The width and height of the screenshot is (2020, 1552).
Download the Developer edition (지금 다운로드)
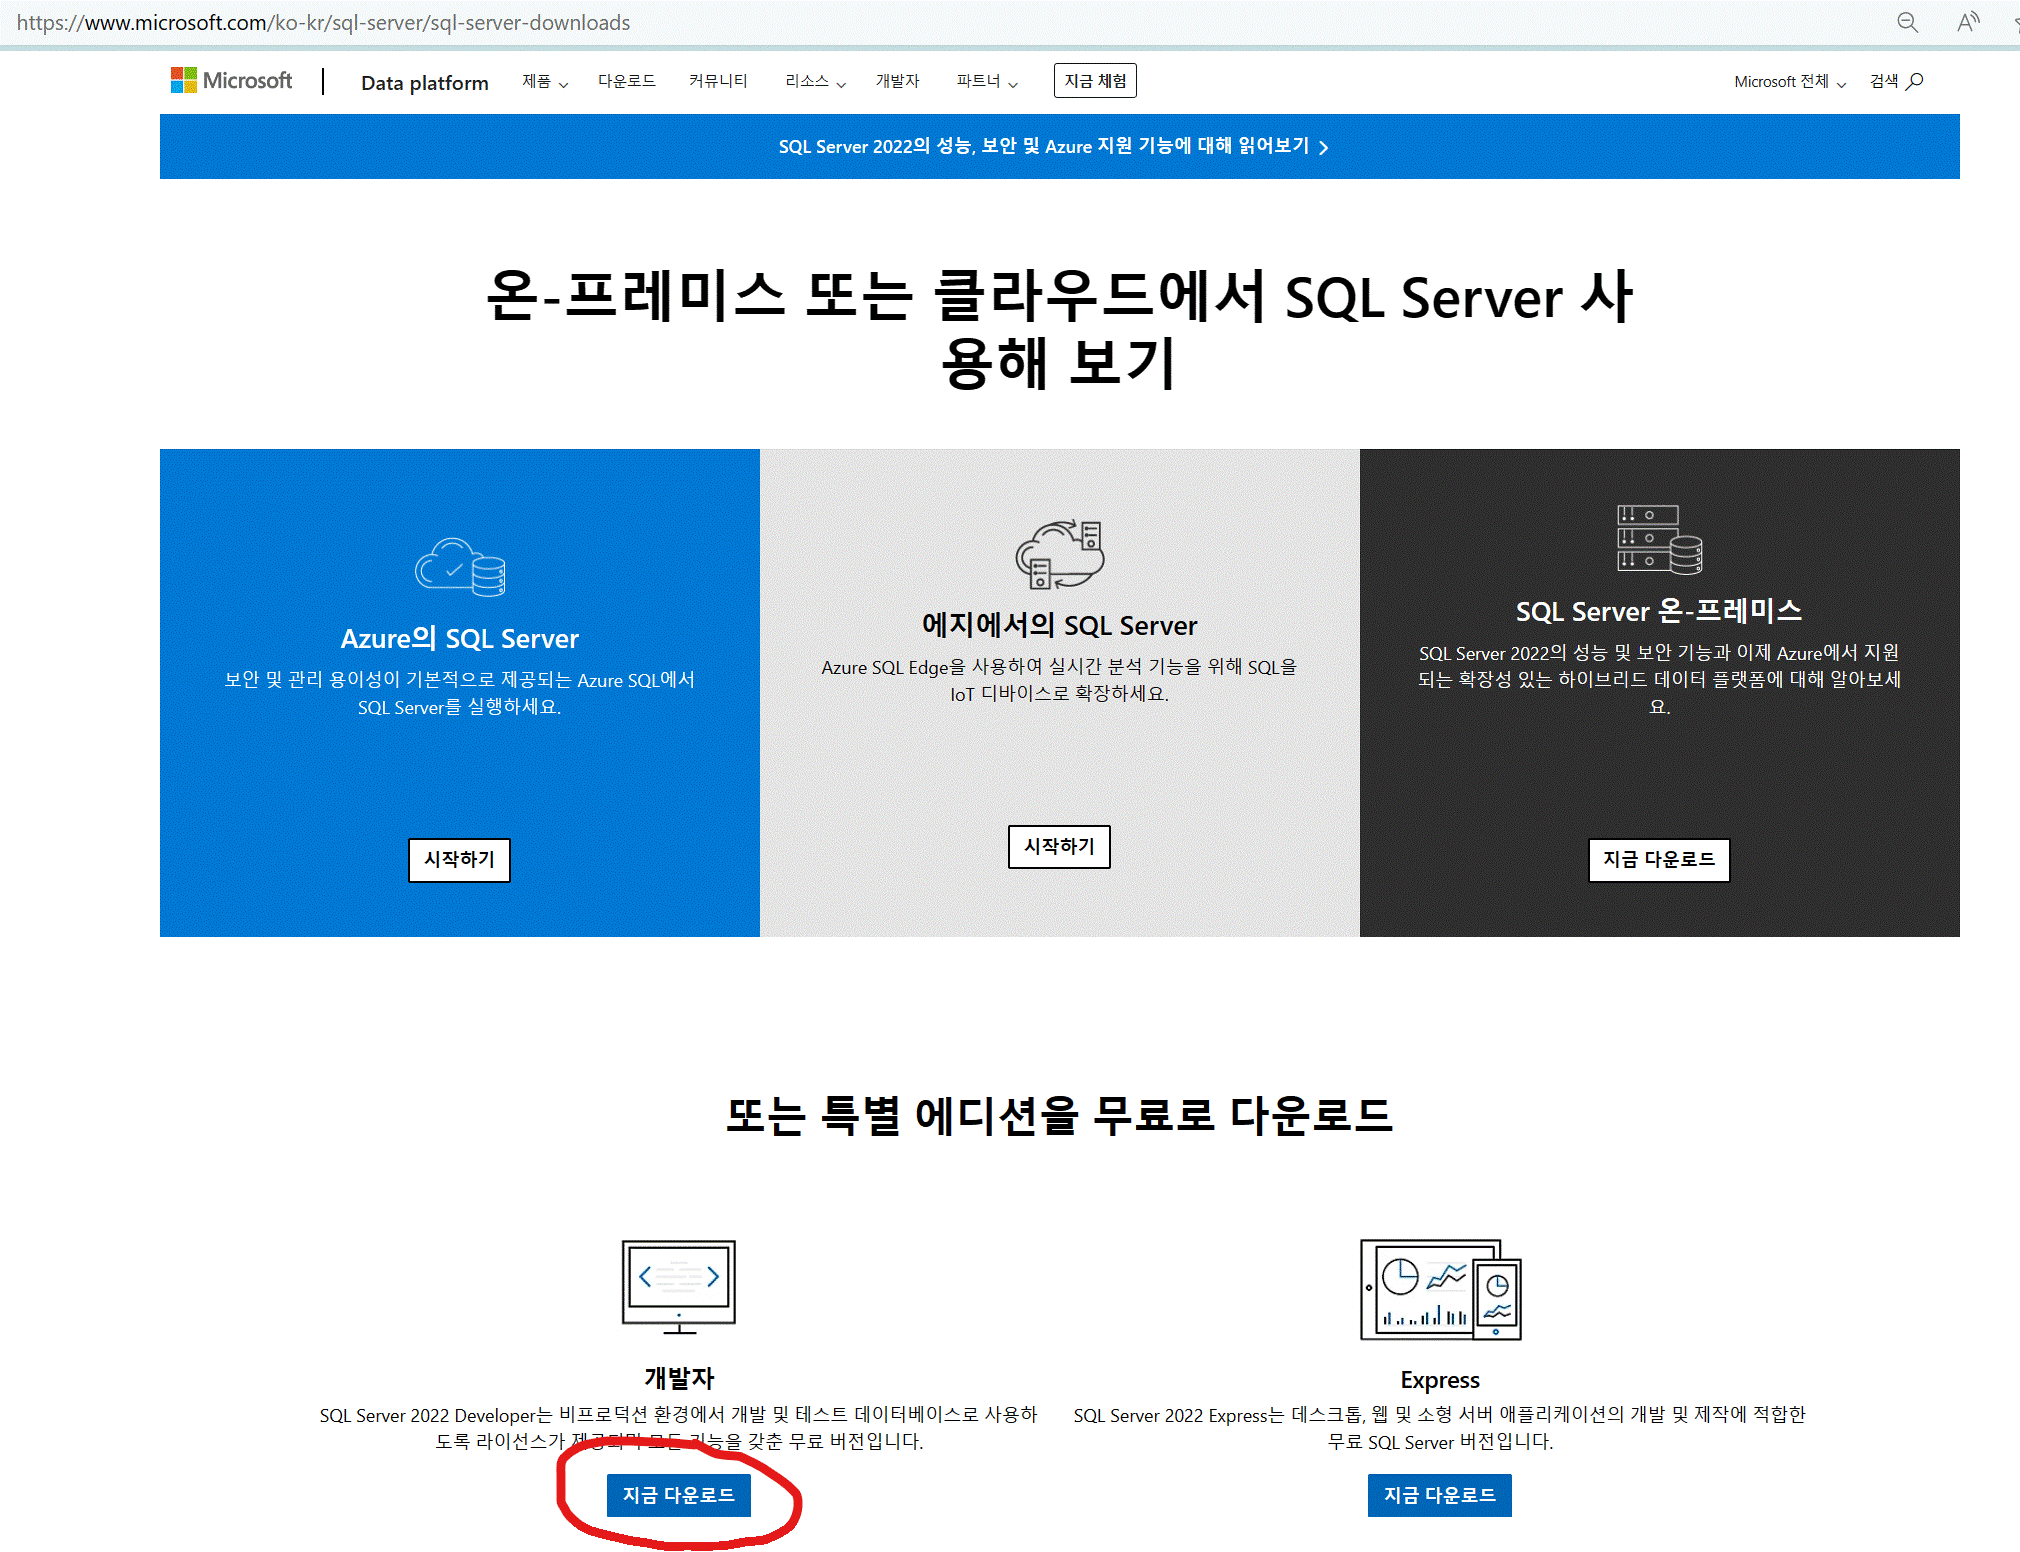point(678,1495)
